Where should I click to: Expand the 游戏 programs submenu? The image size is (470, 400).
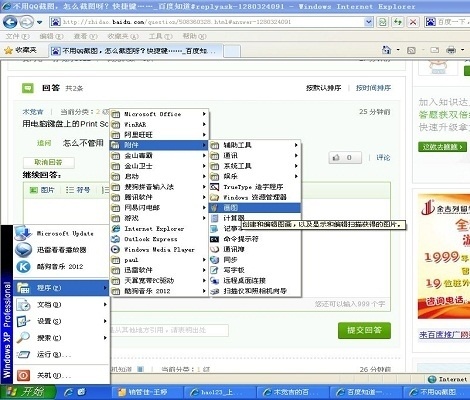159,218
